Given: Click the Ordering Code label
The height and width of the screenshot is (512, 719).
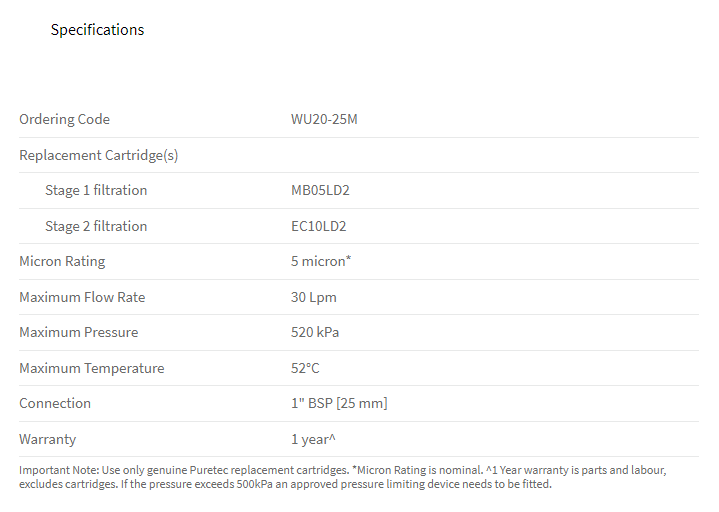Looking at the screenshot, I should click(x=64, y=120).
